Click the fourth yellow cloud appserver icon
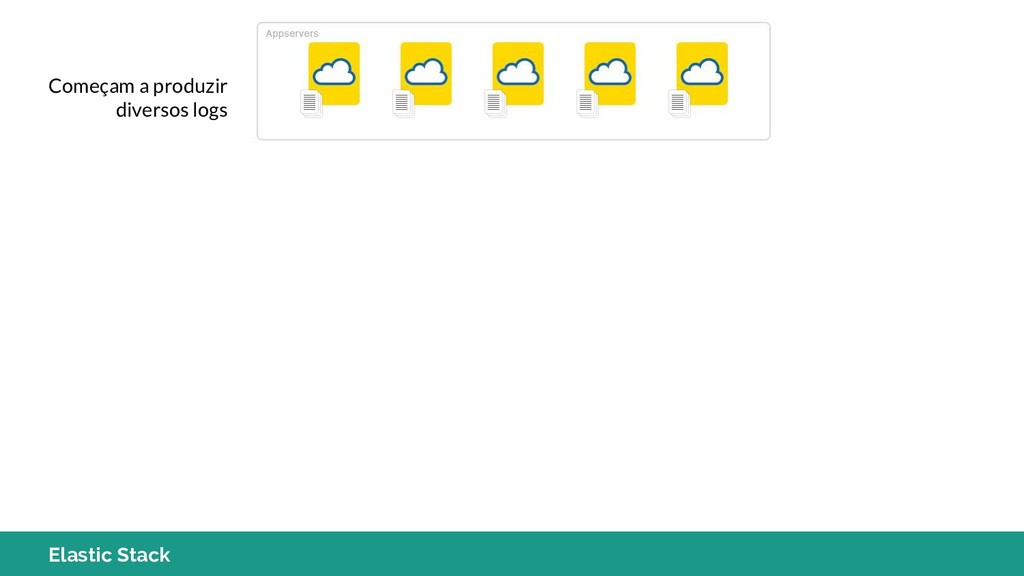 click(610, 73)
